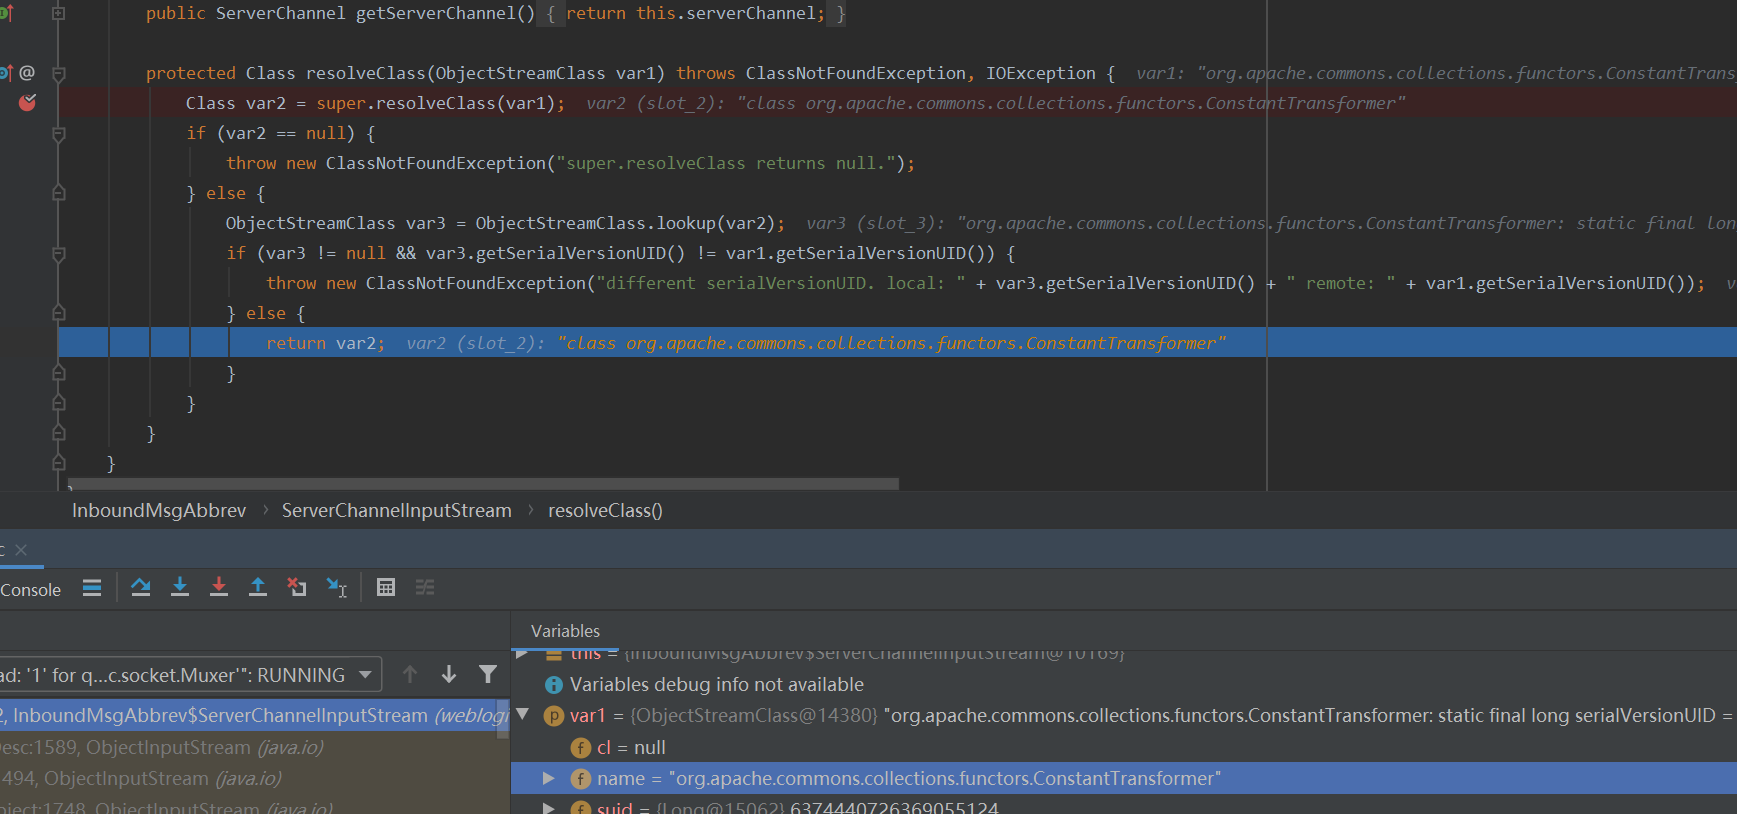
Task: Click the red Force Step Into icon
Action: point(219,588)
